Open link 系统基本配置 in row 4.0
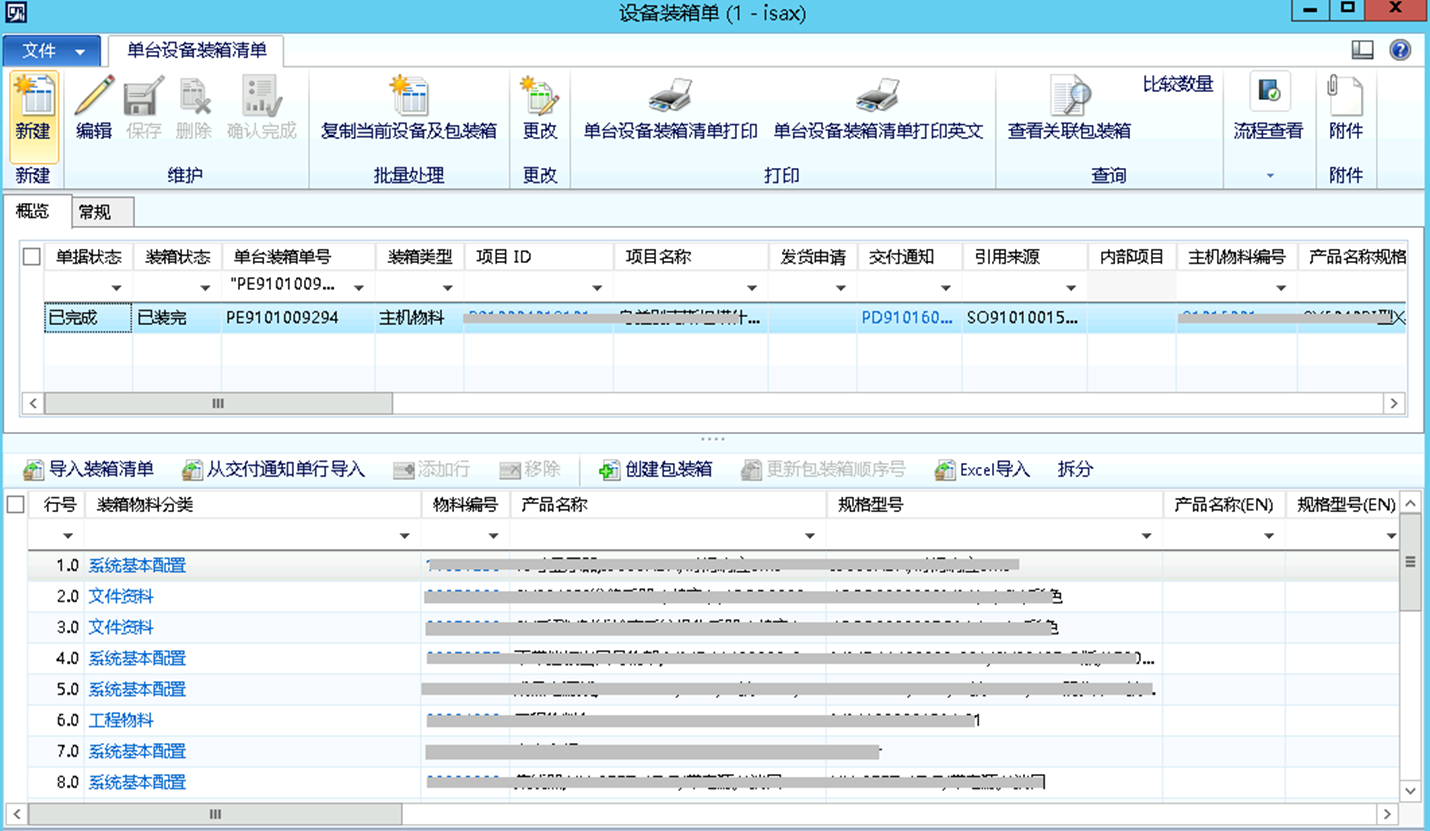Screen dimensions: 1430x831 pyautogui.click(x=137, y=659)
